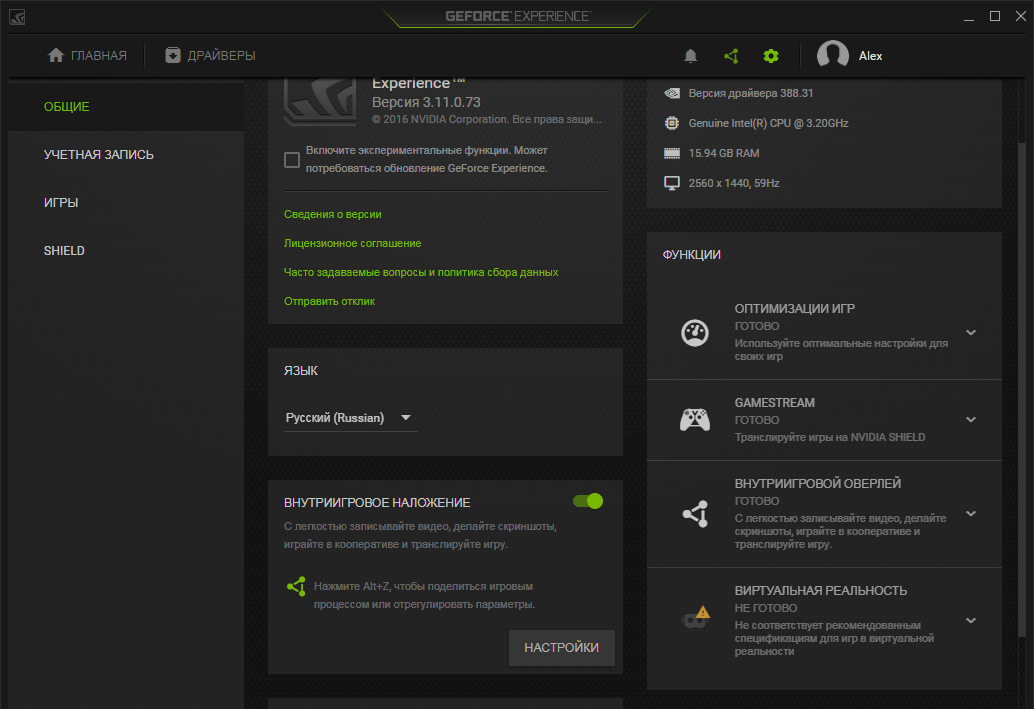Click the 2560 x 1440, 59Hz text
Viewport: 1034px width, 709px height.
tap(733, 183)
